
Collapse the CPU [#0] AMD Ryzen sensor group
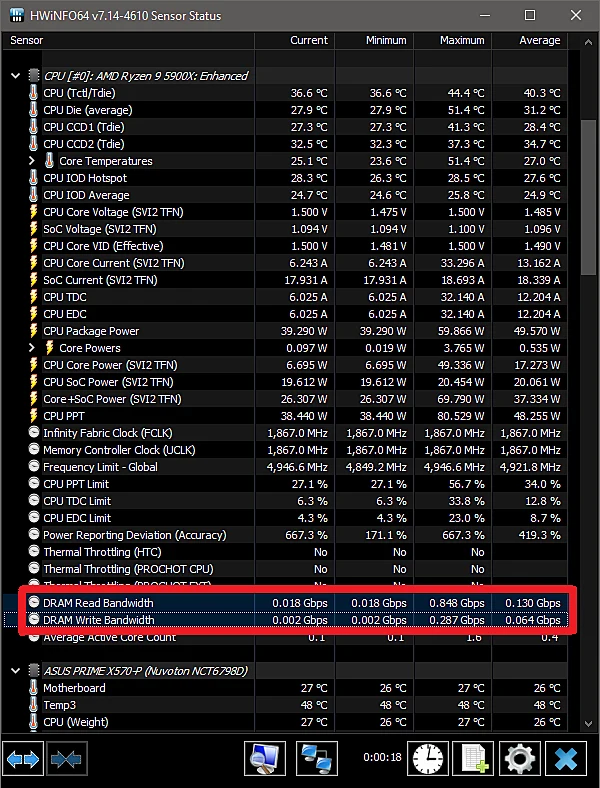(16, 76)
